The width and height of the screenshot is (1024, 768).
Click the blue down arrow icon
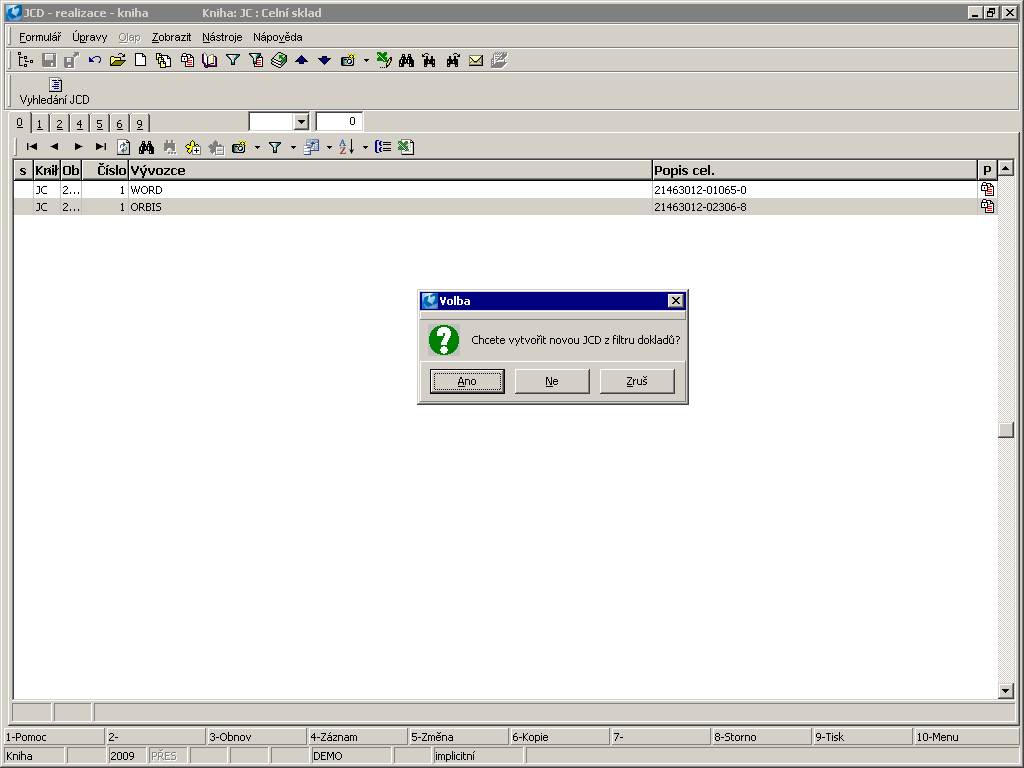[x=324, y=60]
